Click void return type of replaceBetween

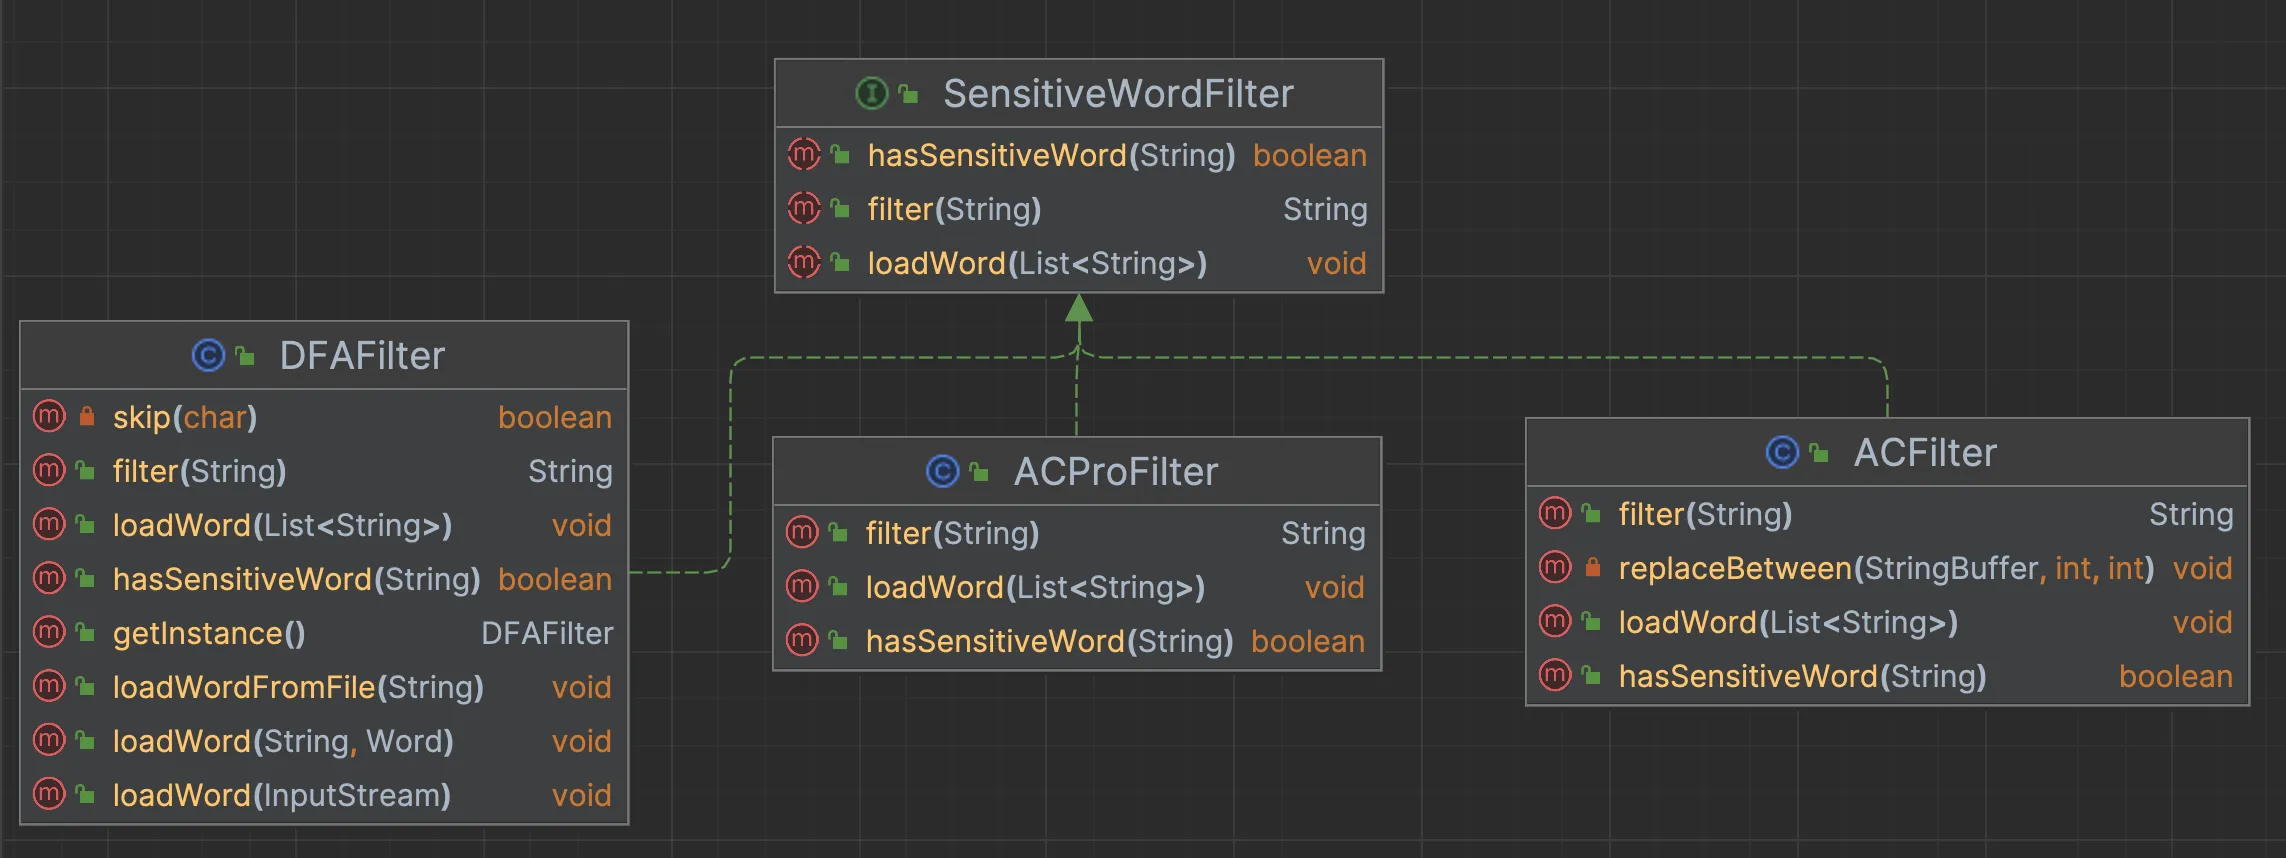point(2203,568)
